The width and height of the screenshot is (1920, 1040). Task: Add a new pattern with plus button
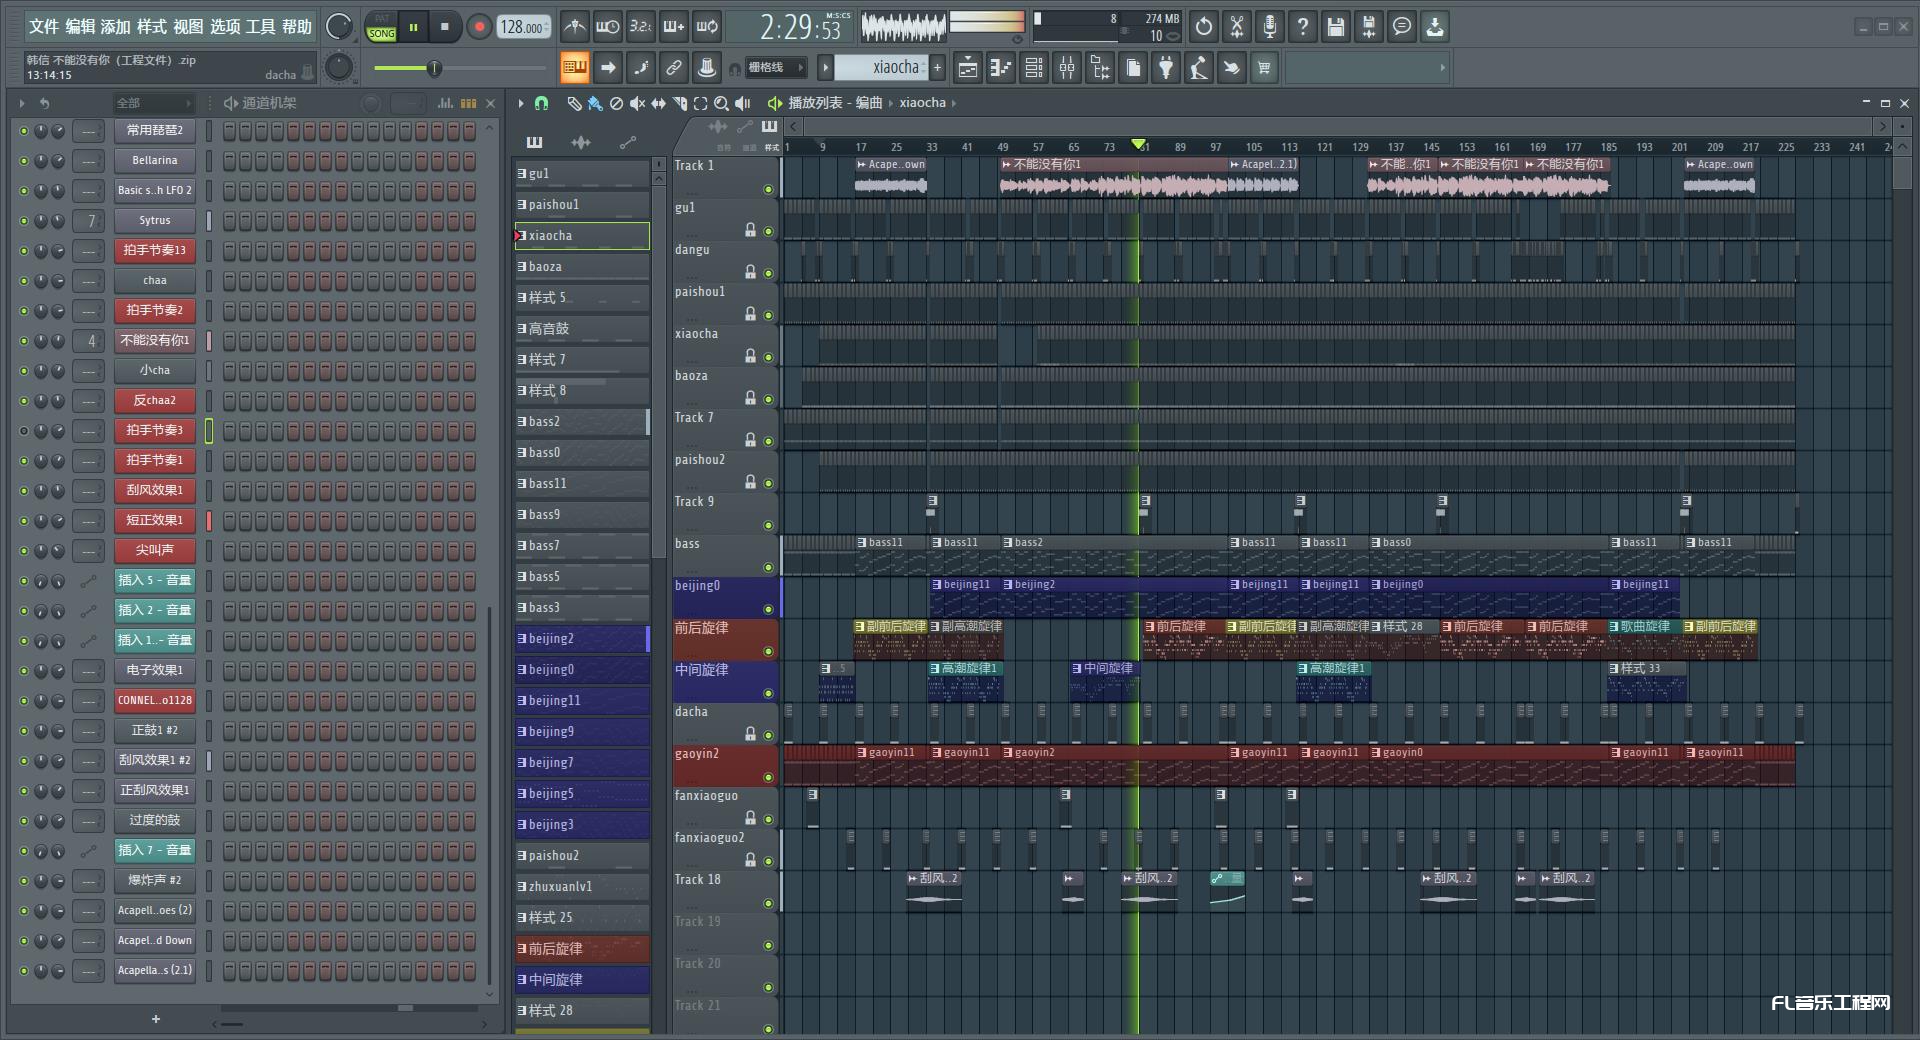coord(938,67)
